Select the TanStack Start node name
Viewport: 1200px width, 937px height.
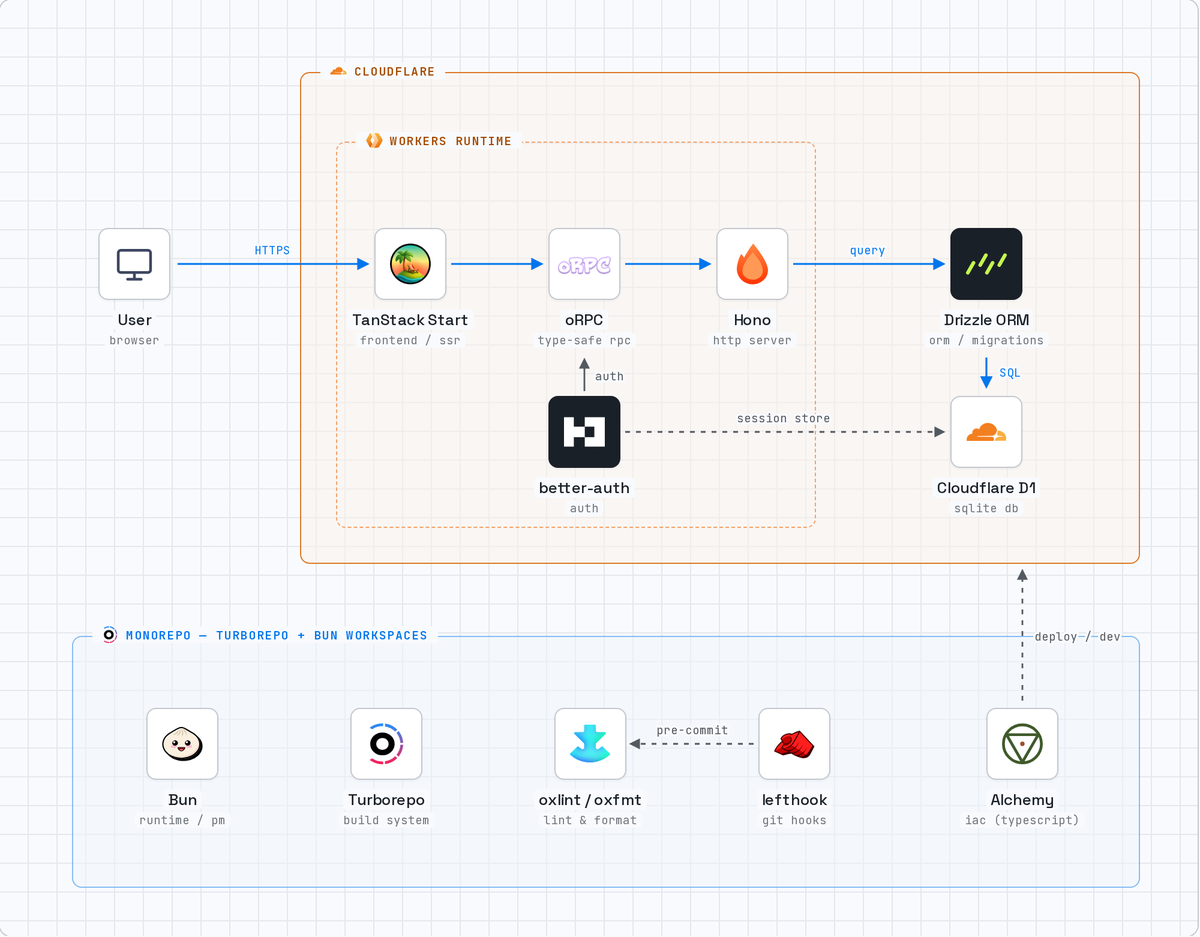click(410, 320)
